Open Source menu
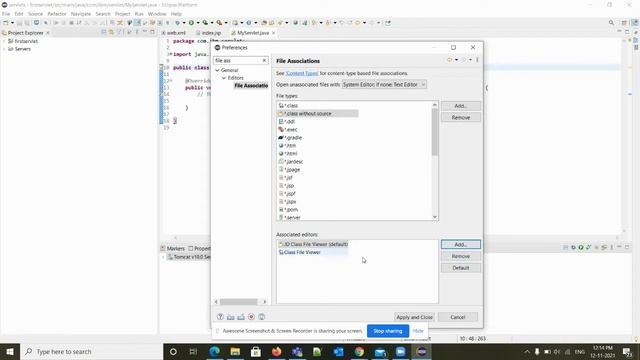Image resolution: width=640 pixels, height=360 pixels. click(35, 14)
